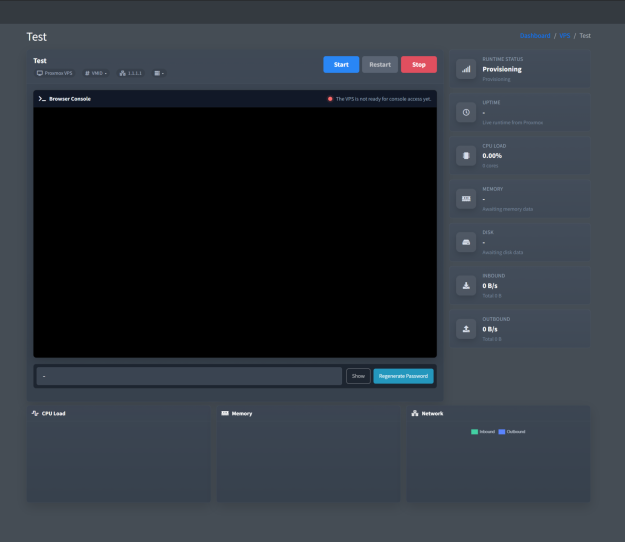Click the Browser Console terminal icon
The height and width of the screenshot is (542, 625).
[42, 99]
